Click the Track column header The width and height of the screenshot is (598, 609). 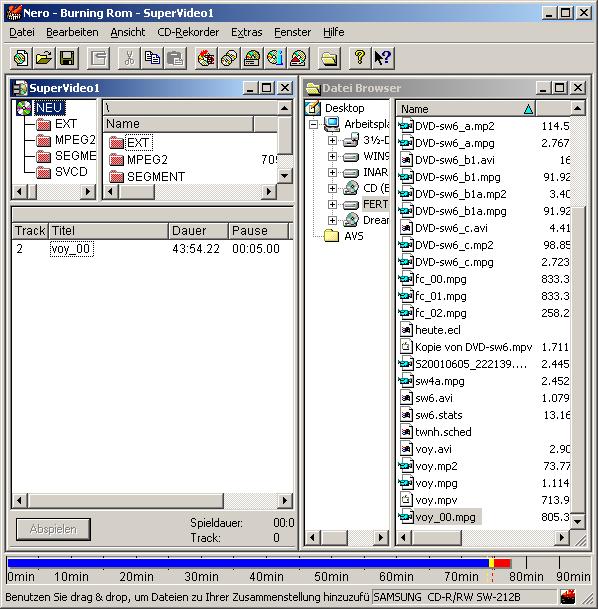click(x=30, y=231)
